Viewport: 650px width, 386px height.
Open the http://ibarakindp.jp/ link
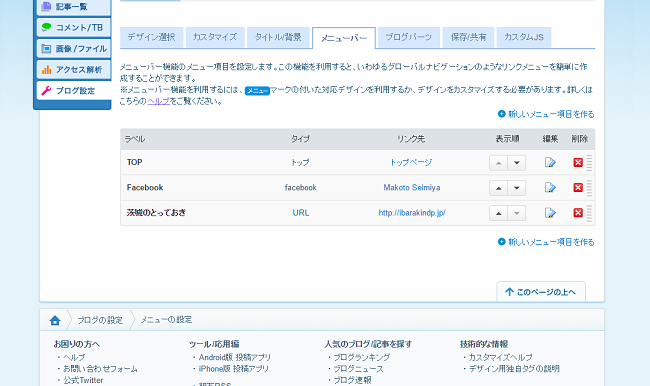412,213
